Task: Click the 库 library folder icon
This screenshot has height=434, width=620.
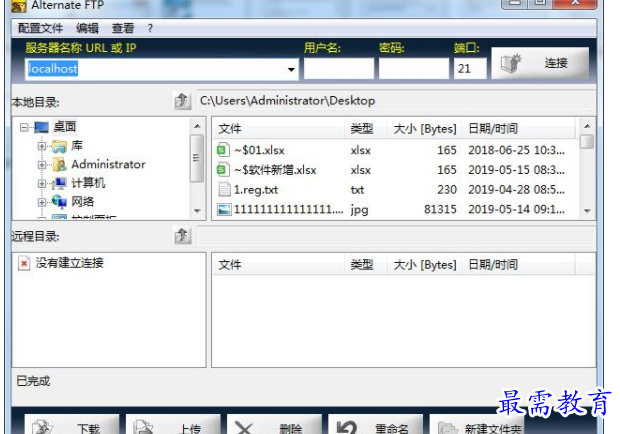Action: (x=59, y=146)
